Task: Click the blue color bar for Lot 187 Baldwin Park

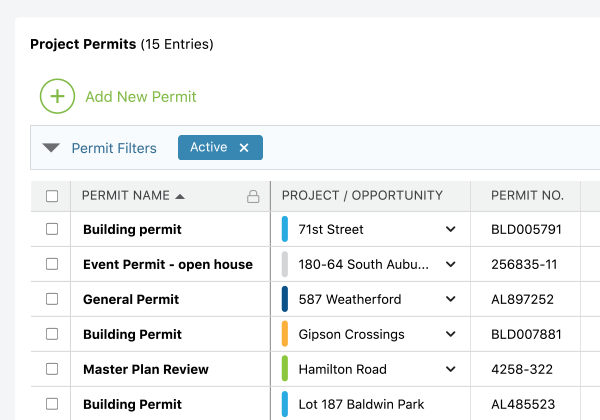Action: pyautogui.click(x=285, y=404)
